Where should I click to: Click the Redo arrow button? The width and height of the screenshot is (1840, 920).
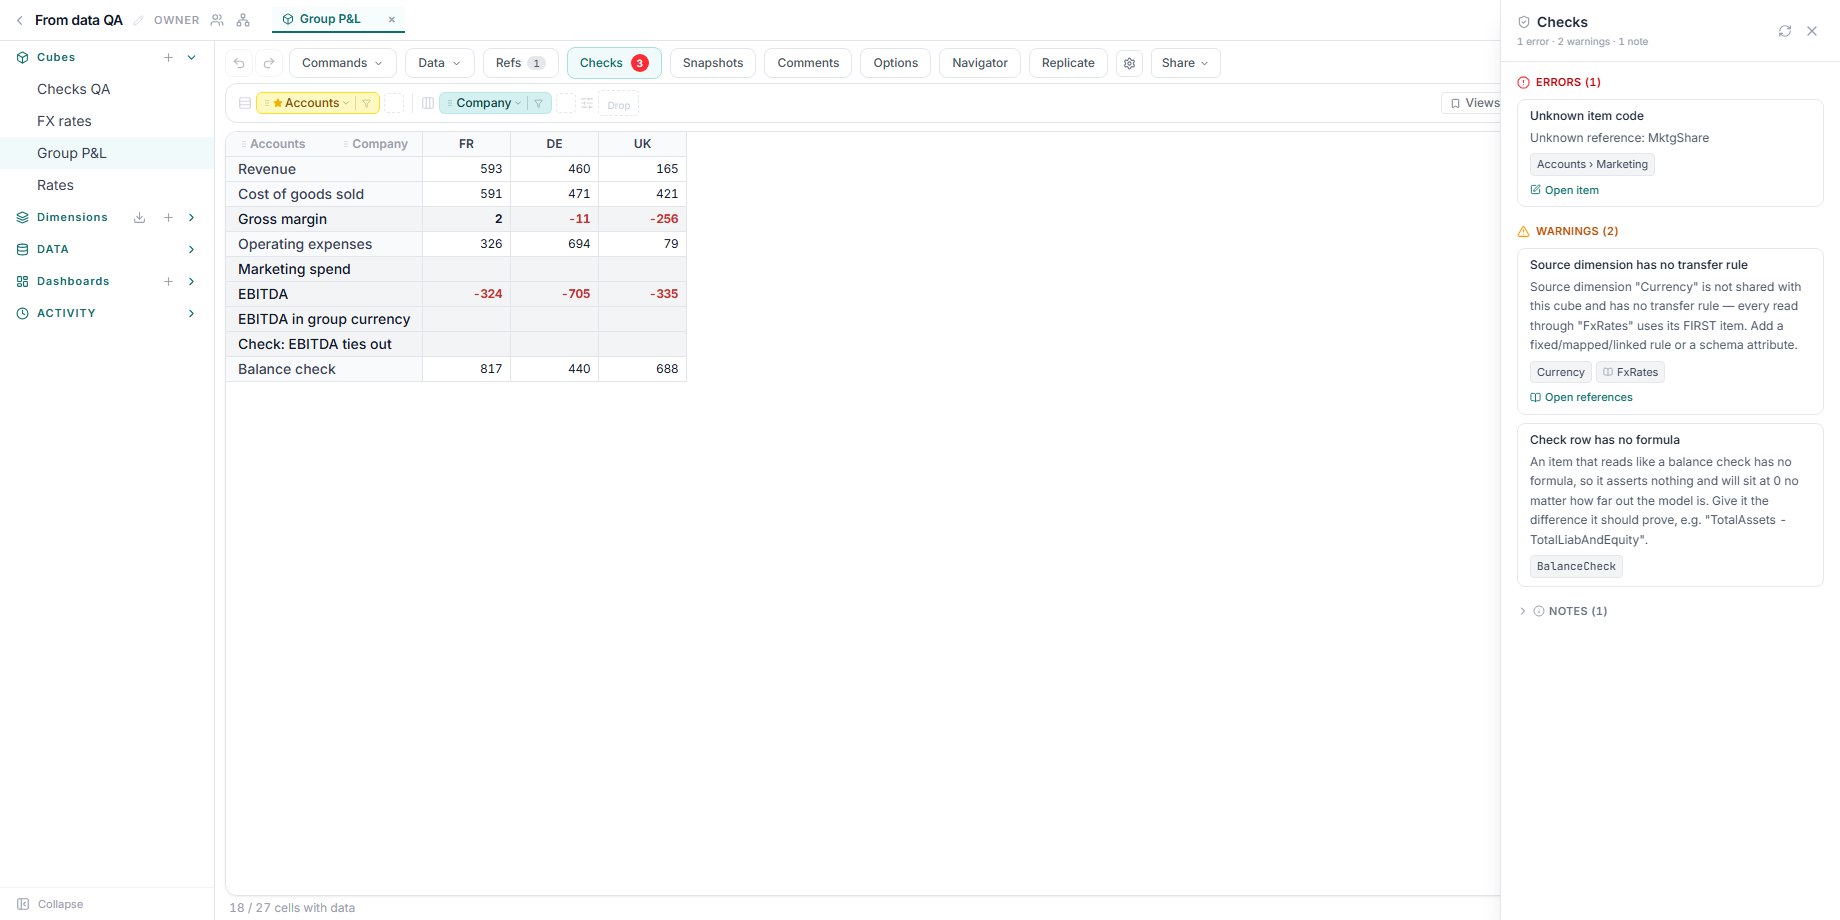click(269, 63)
